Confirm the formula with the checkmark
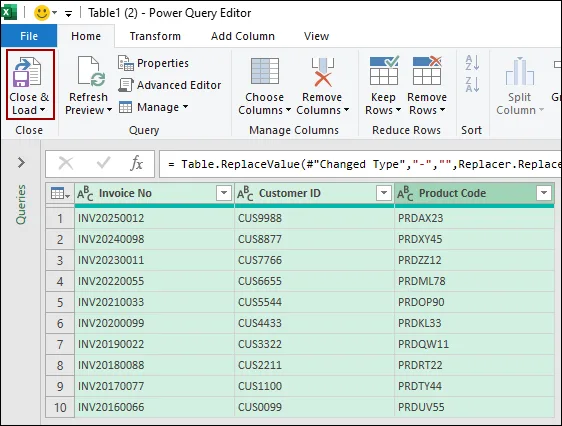 click(x=103, y=163)
